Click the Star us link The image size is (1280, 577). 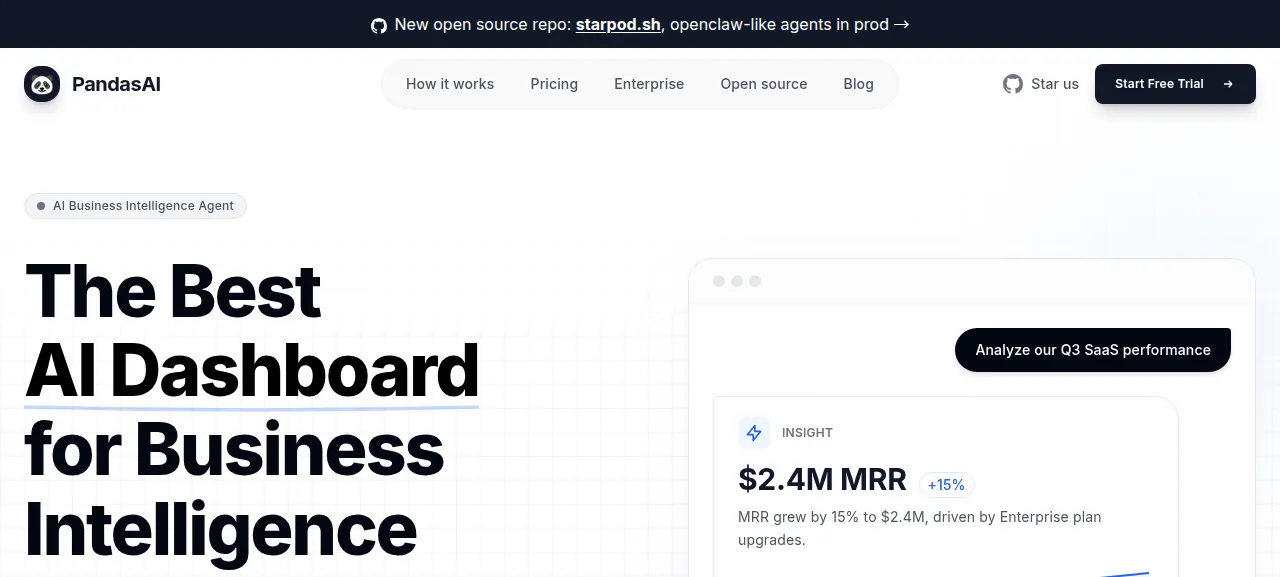tap(1041, 84)
